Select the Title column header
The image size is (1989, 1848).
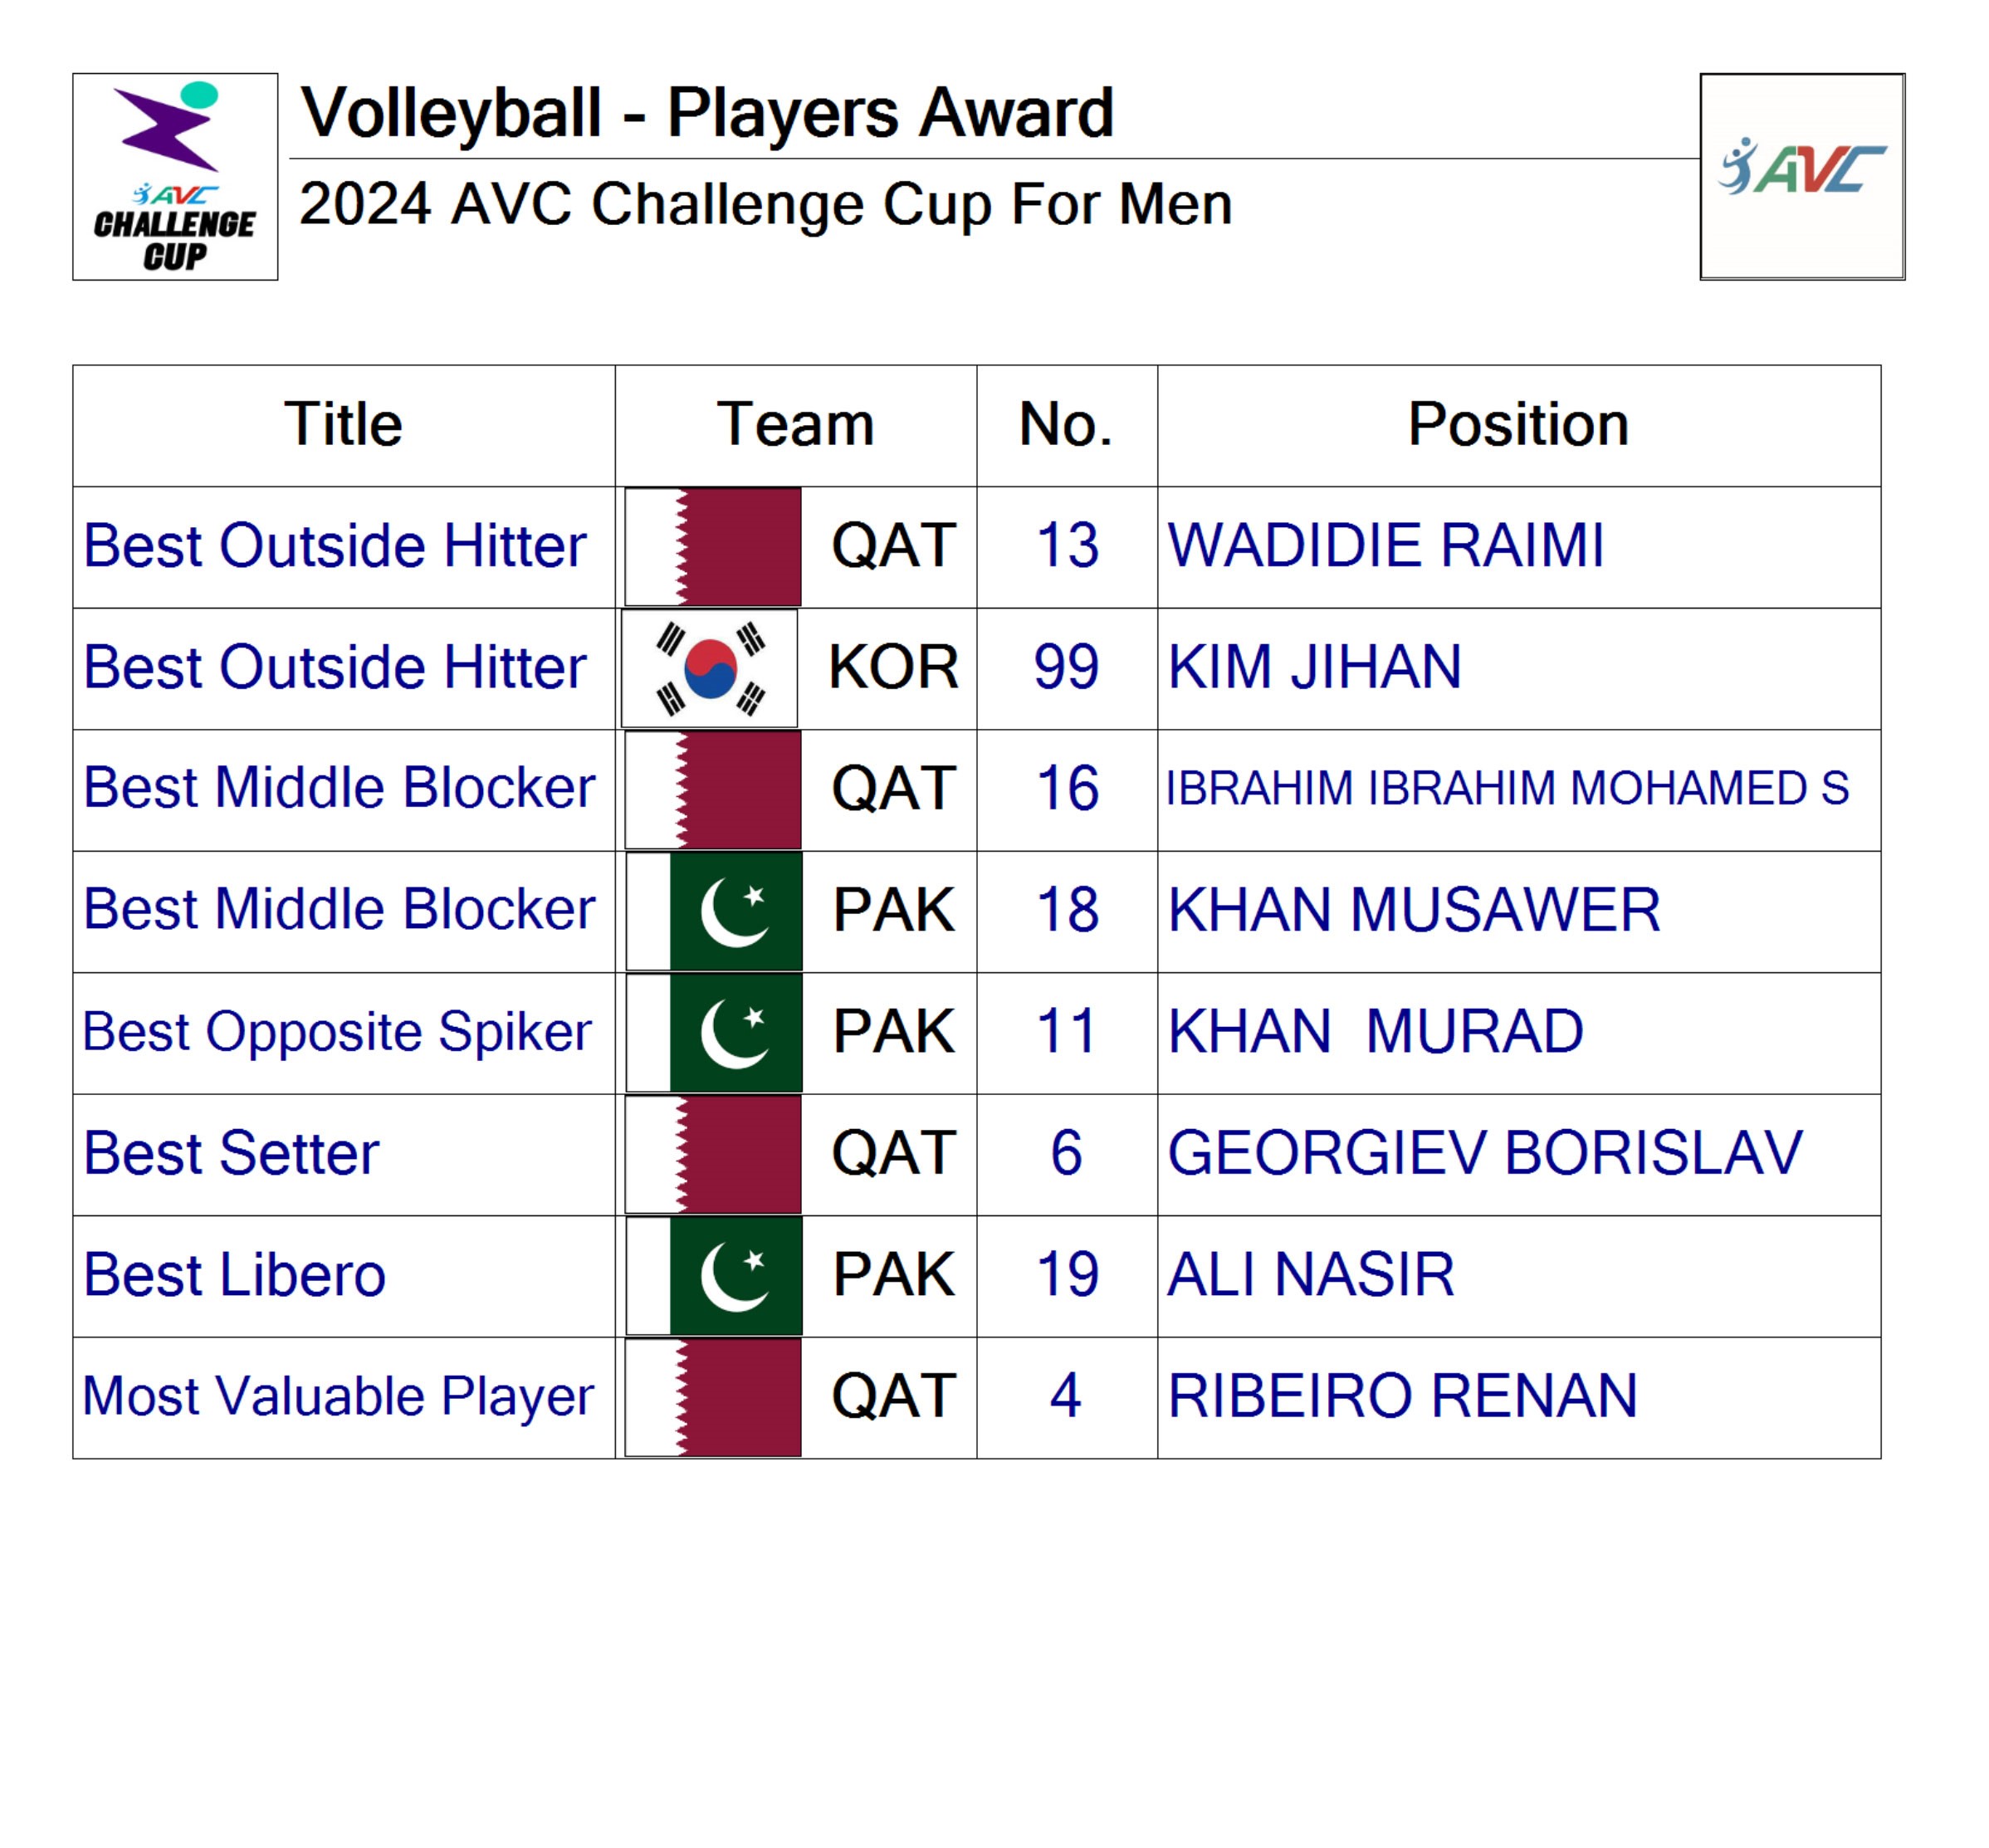343,425
